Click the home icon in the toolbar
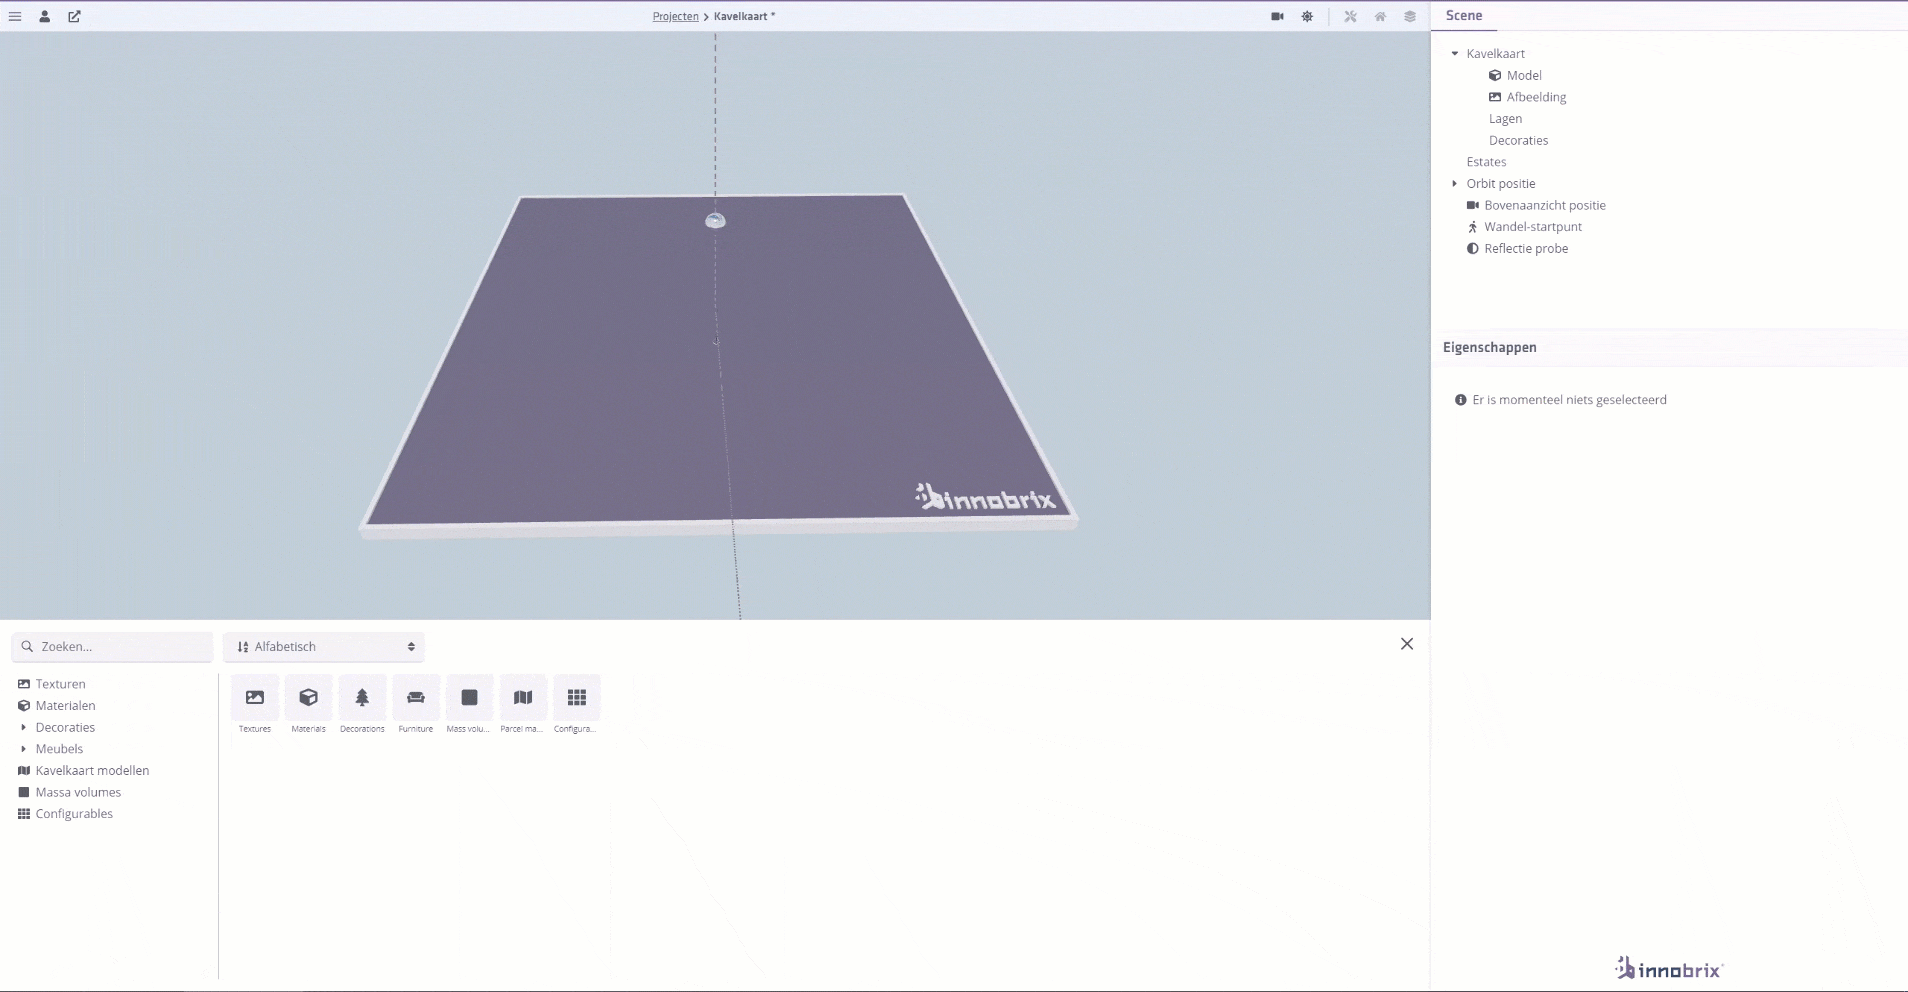The width and height of the screenshot is (1908, 992). pyautogui.click(x=1380, y=16)
